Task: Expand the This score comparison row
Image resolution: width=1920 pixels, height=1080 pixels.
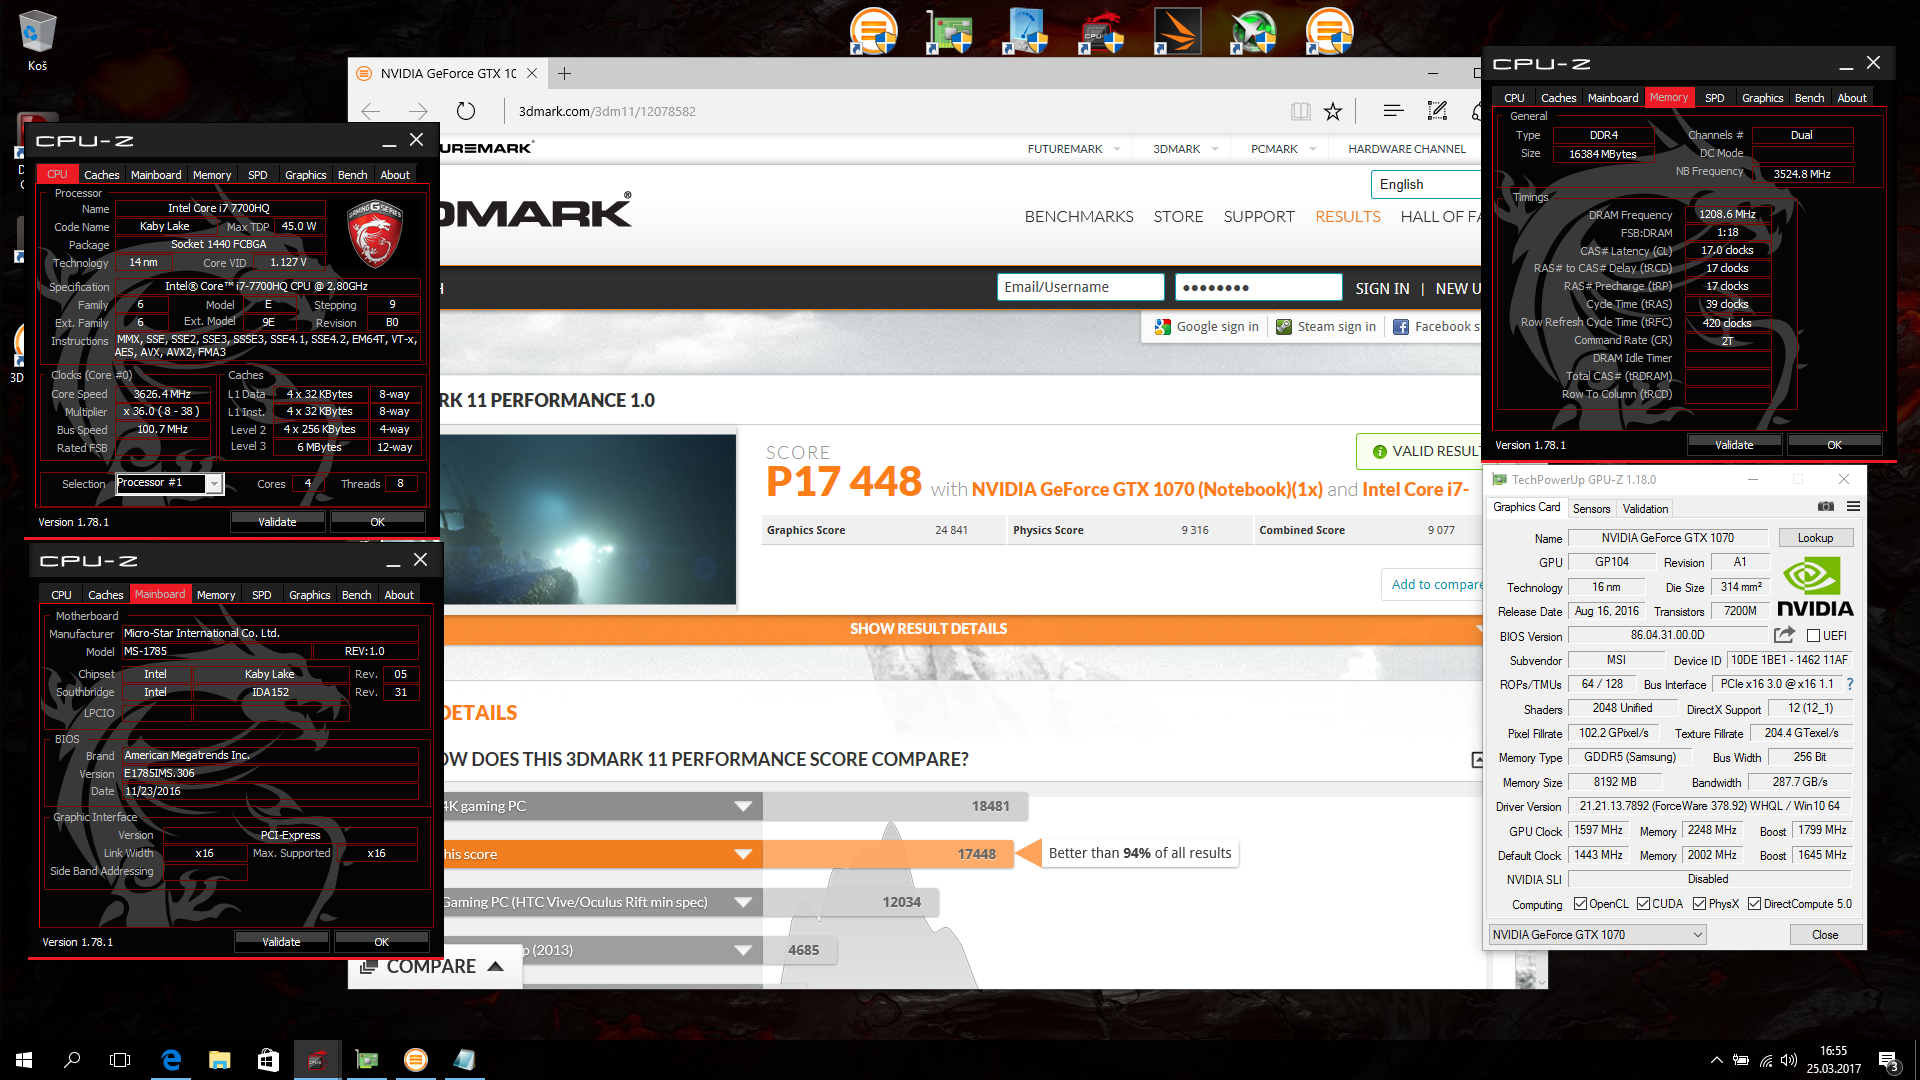Action: pos(743,854)
